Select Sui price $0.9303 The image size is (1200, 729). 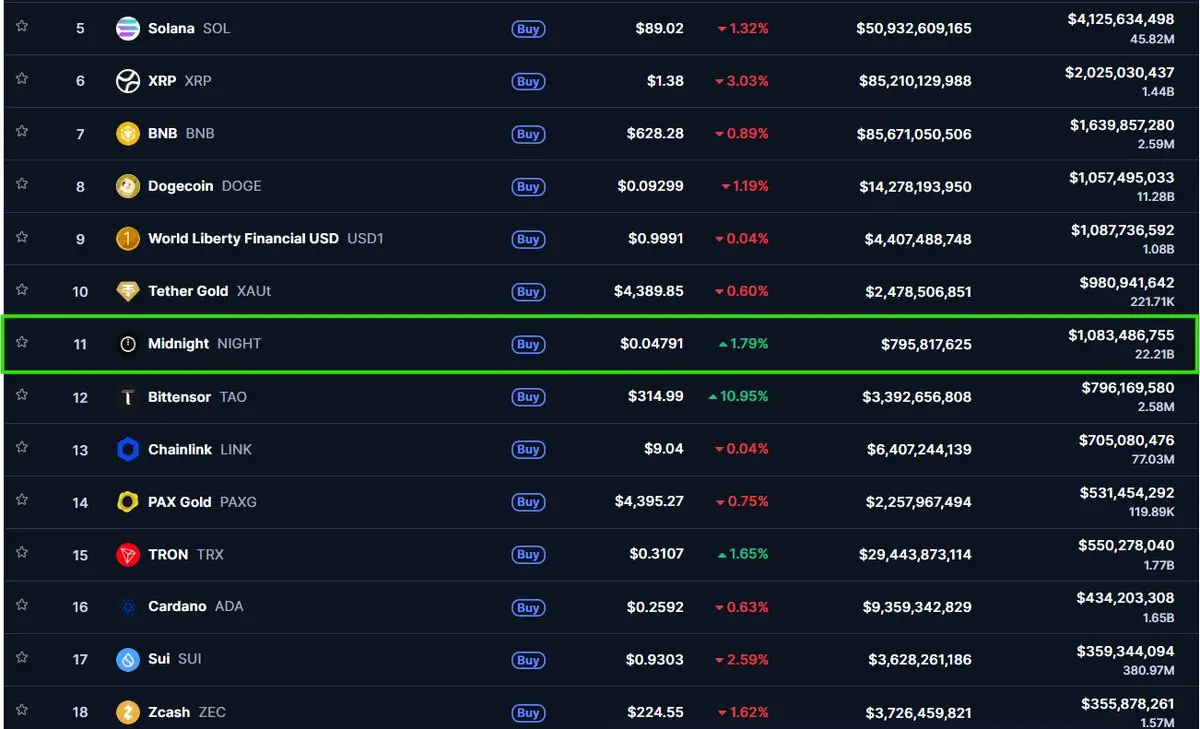point(656,660)
